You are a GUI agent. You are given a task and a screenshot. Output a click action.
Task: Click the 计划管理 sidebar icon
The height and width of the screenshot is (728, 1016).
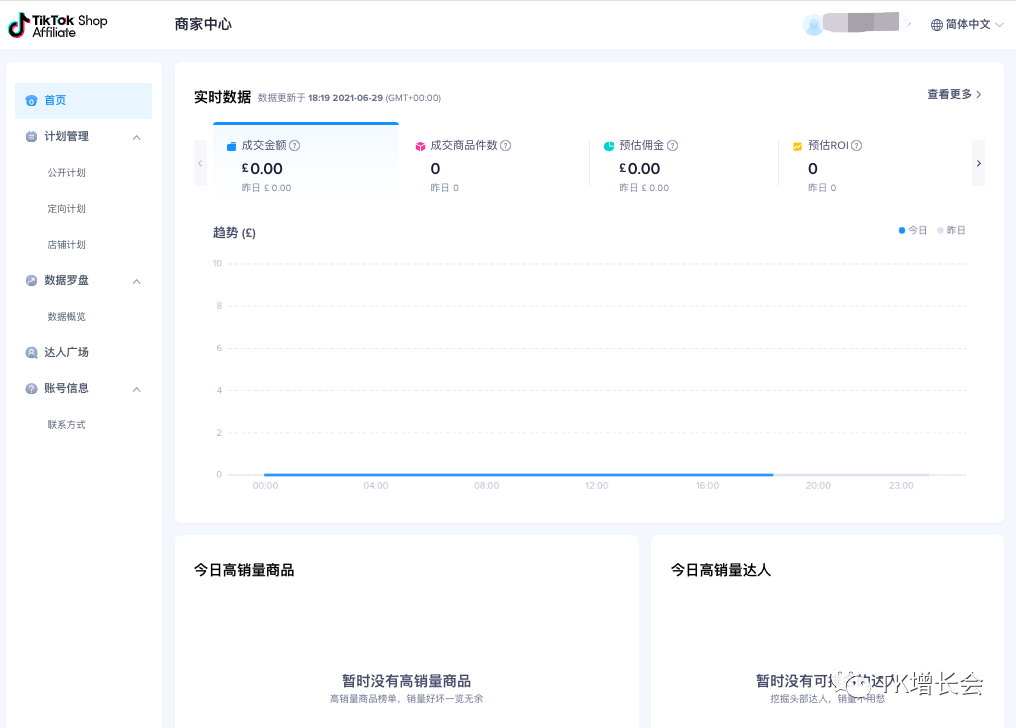[x=33, y=136]
